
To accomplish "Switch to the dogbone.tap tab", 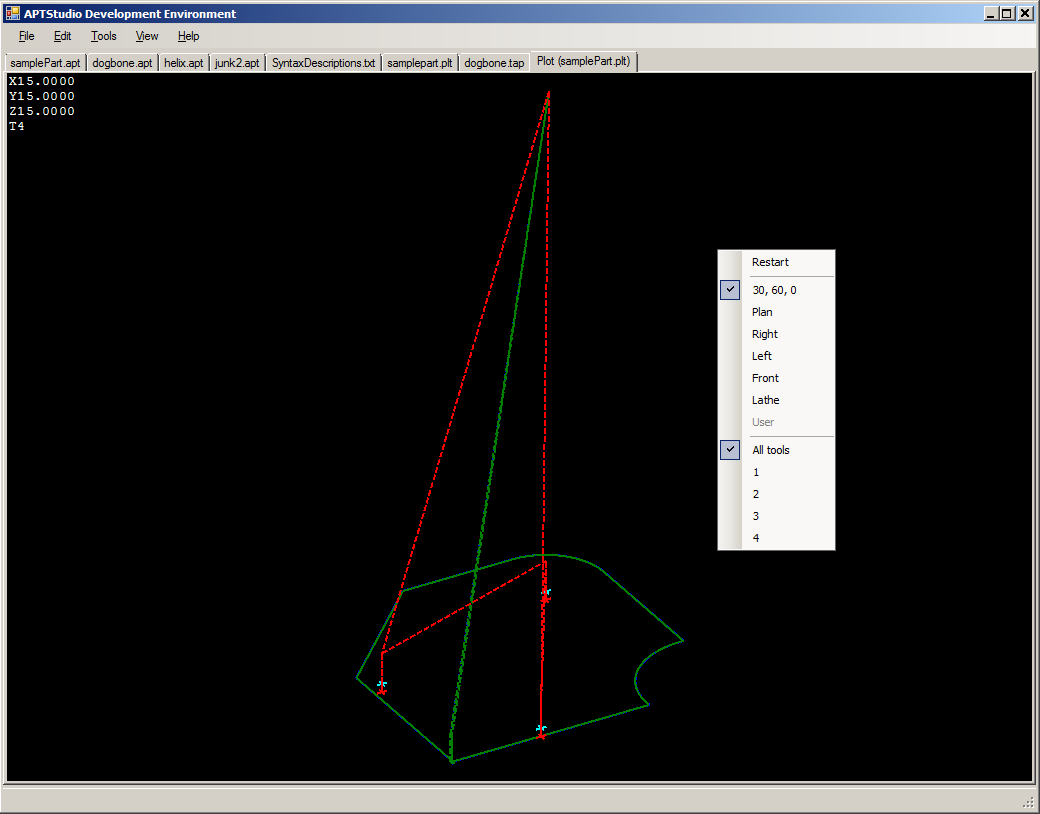I will coord(494,63).
